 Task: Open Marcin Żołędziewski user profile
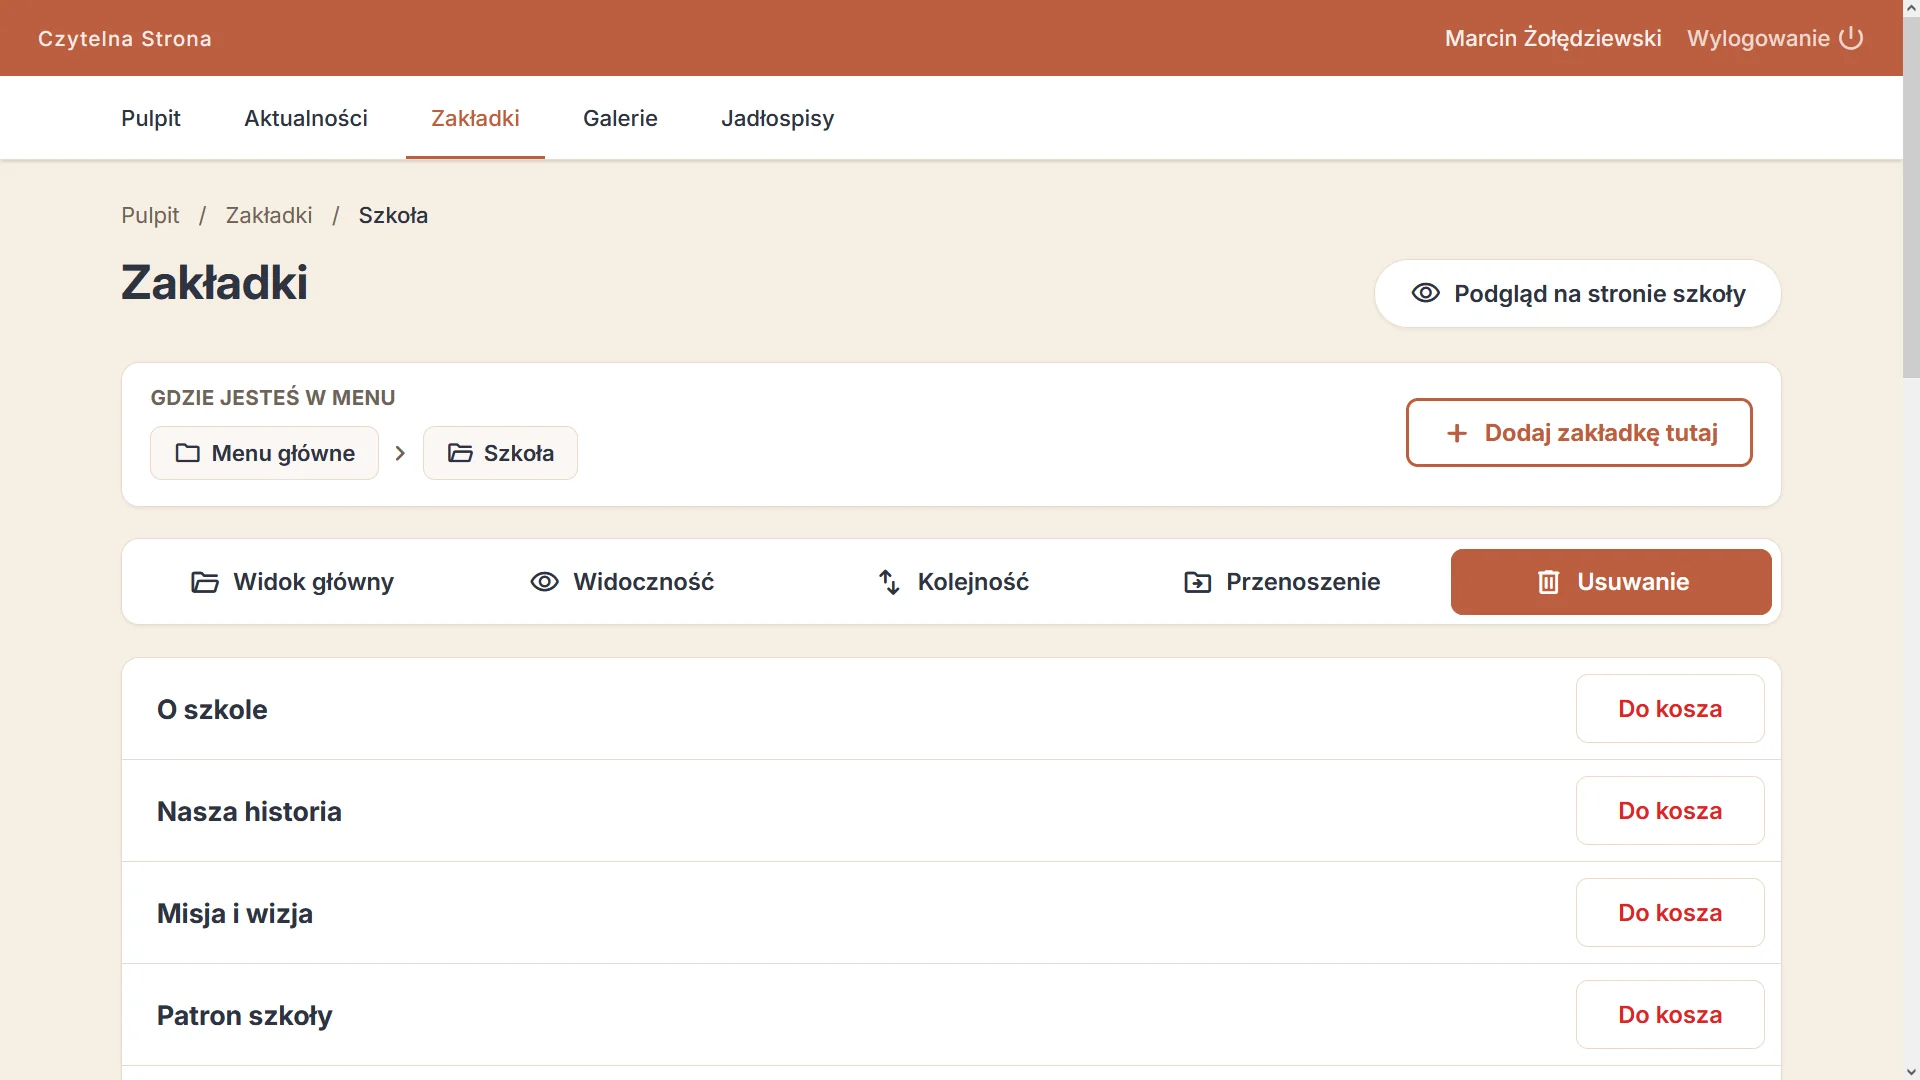click(1553, 38)
